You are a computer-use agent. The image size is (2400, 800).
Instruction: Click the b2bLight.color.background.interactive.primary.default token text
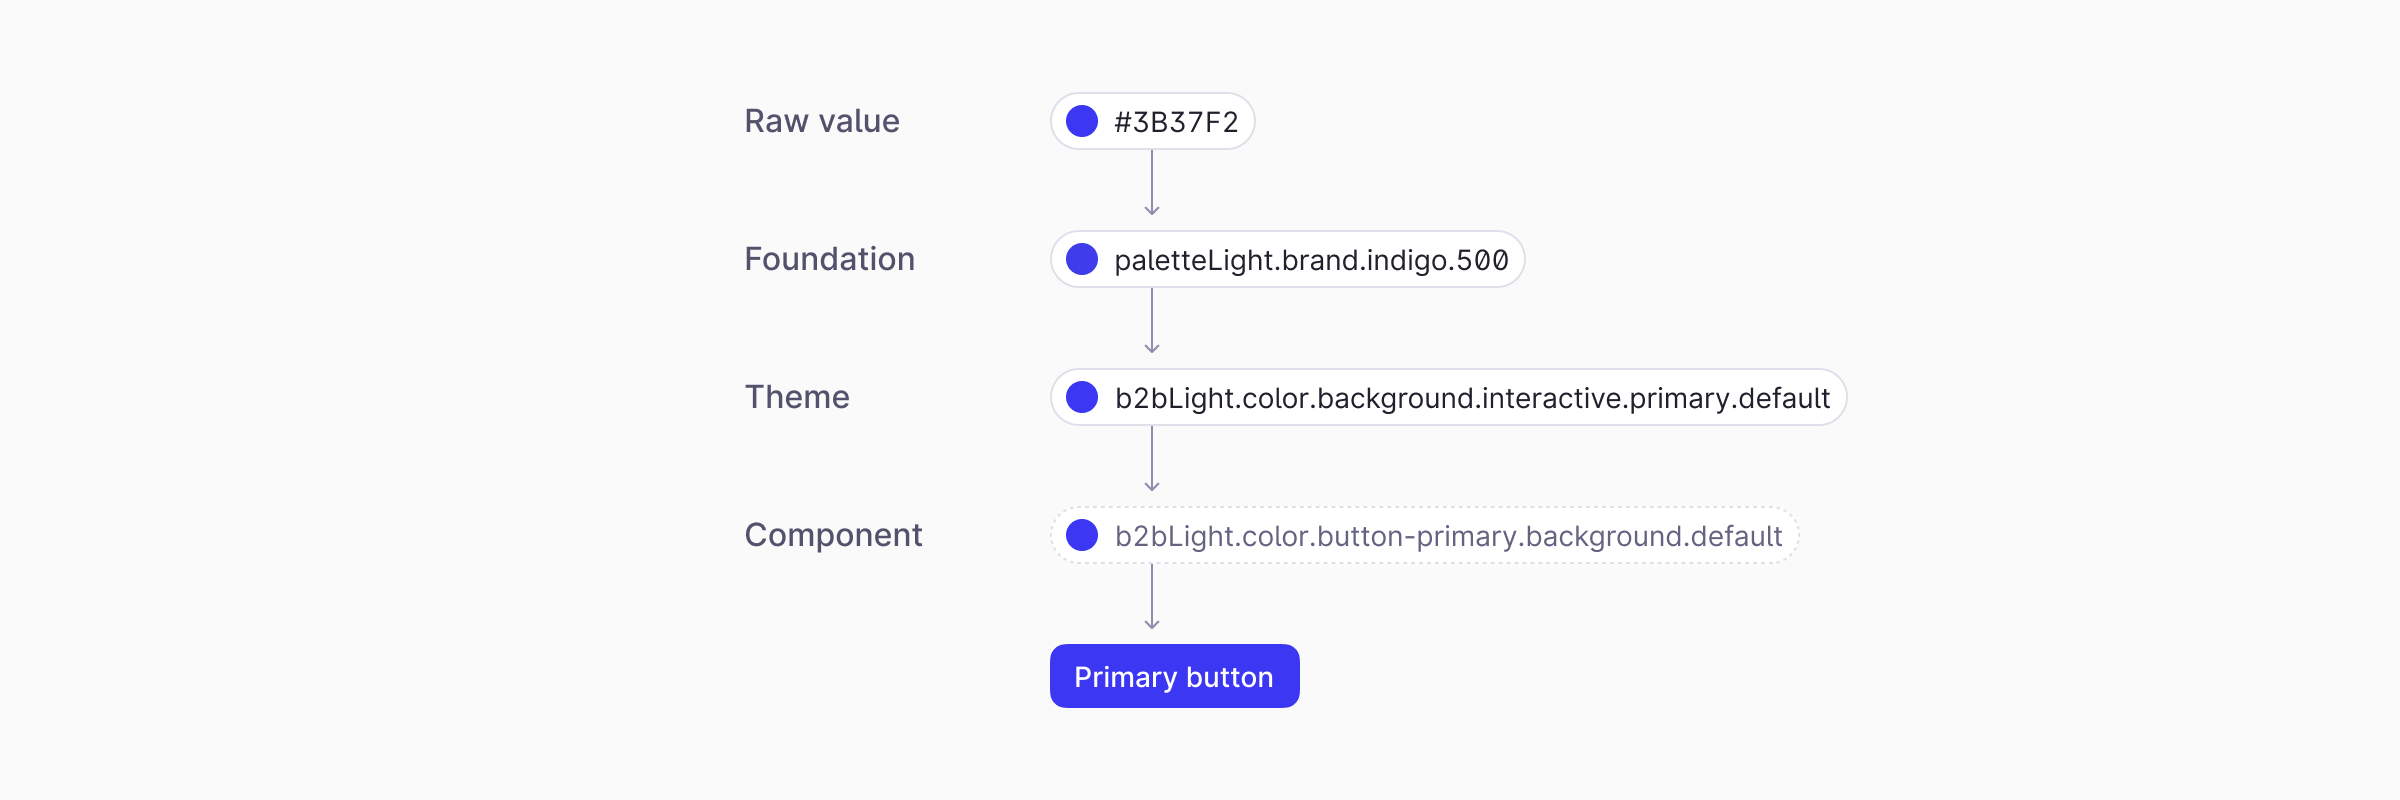click(1472, 398)
